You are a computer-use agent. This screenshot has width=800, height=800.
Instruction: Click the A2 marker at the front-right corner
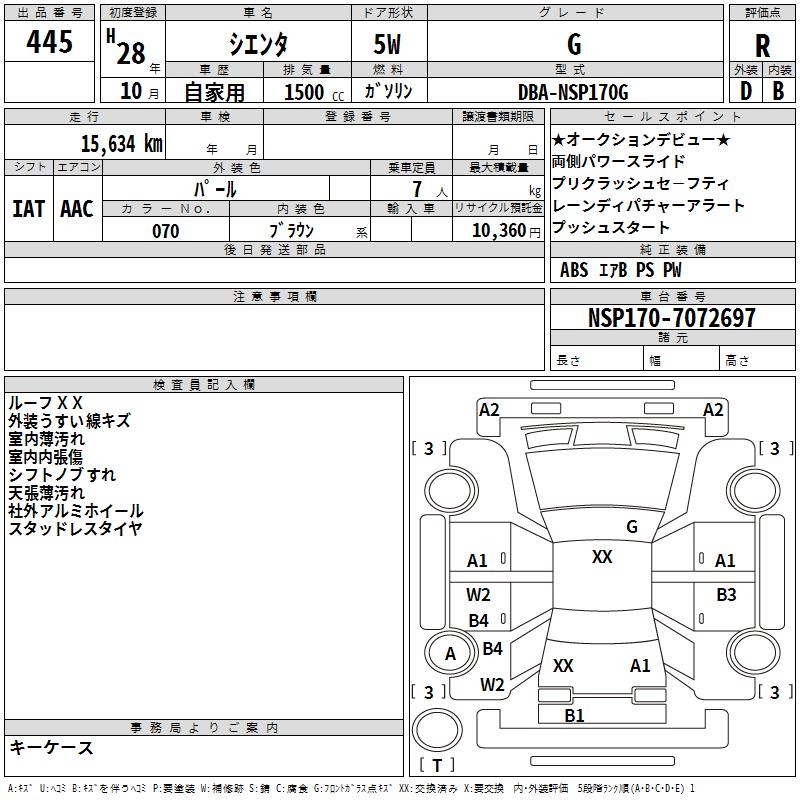[713, 410]
